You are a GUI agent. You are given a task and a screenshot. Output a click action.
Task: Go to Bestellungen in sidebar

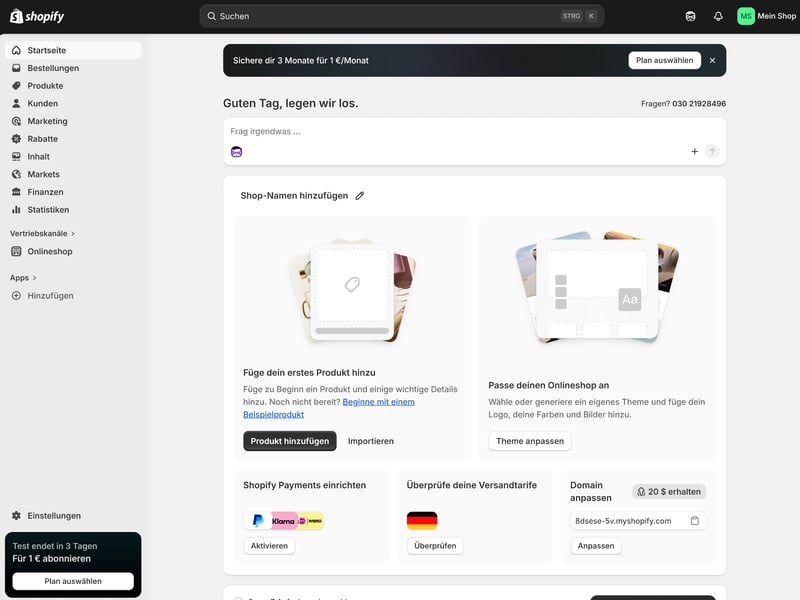point(73,68)
